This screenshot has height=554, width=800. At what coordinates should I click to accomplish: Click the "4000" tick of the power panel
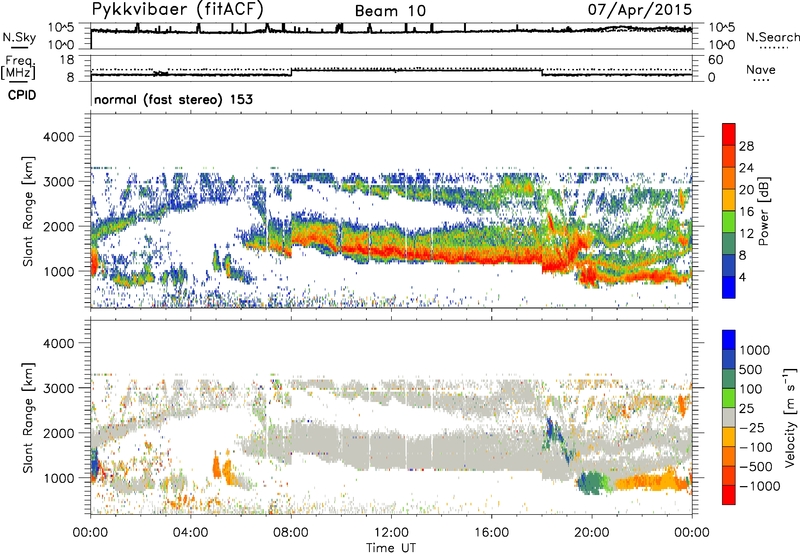coord(59,137)
